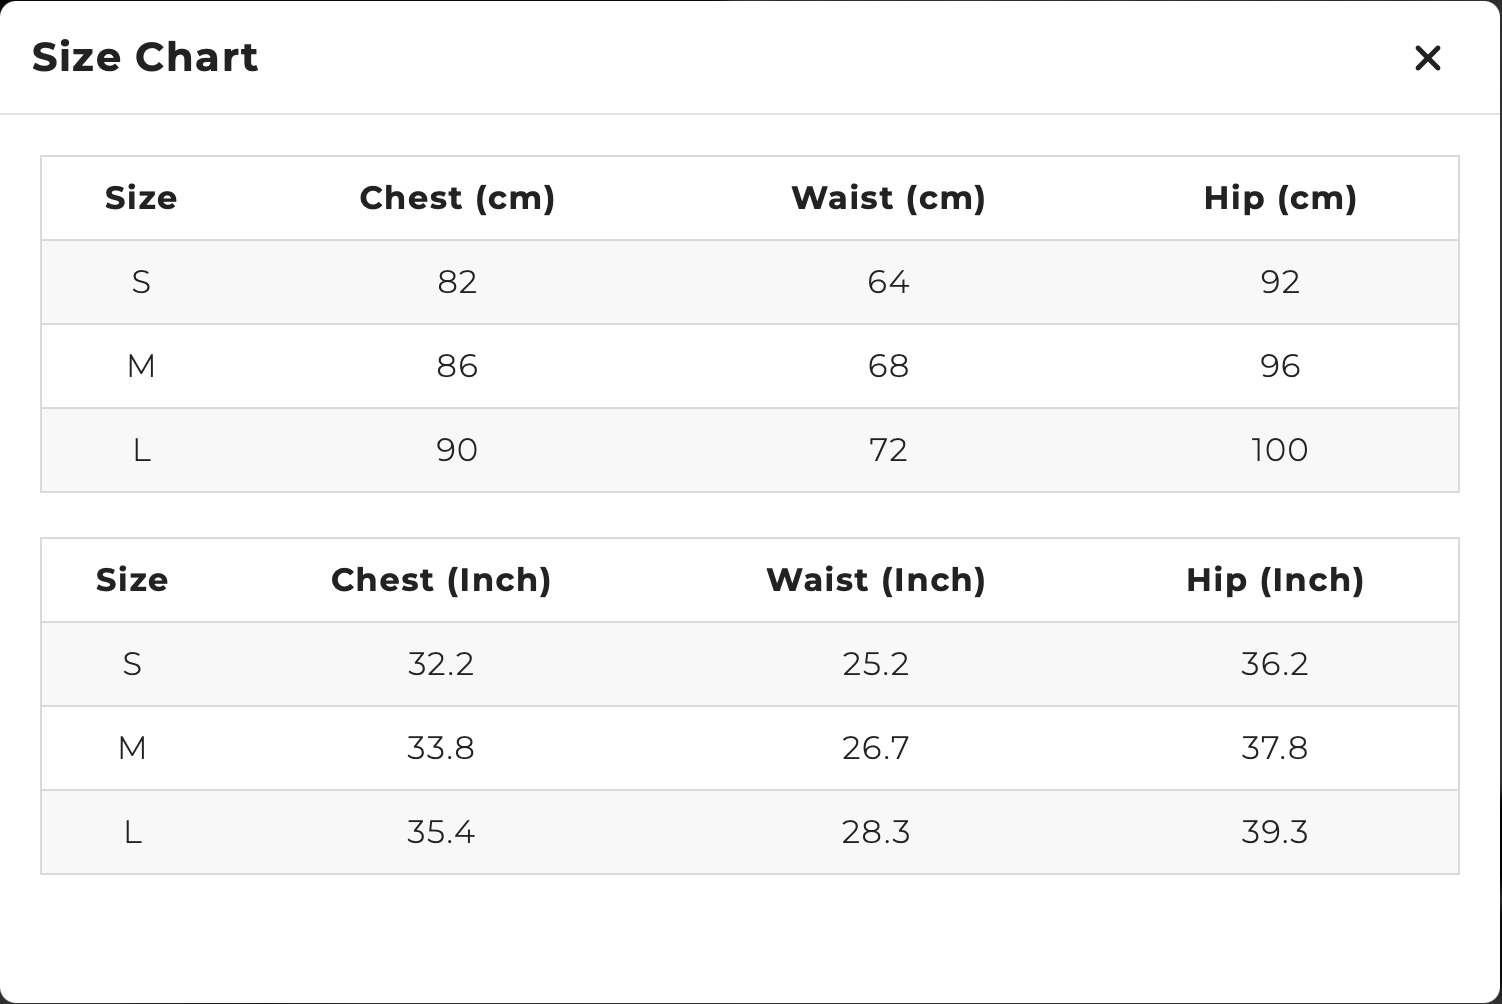
Task: Select the chest value 90 cell
Action: (x=457, y=450)
